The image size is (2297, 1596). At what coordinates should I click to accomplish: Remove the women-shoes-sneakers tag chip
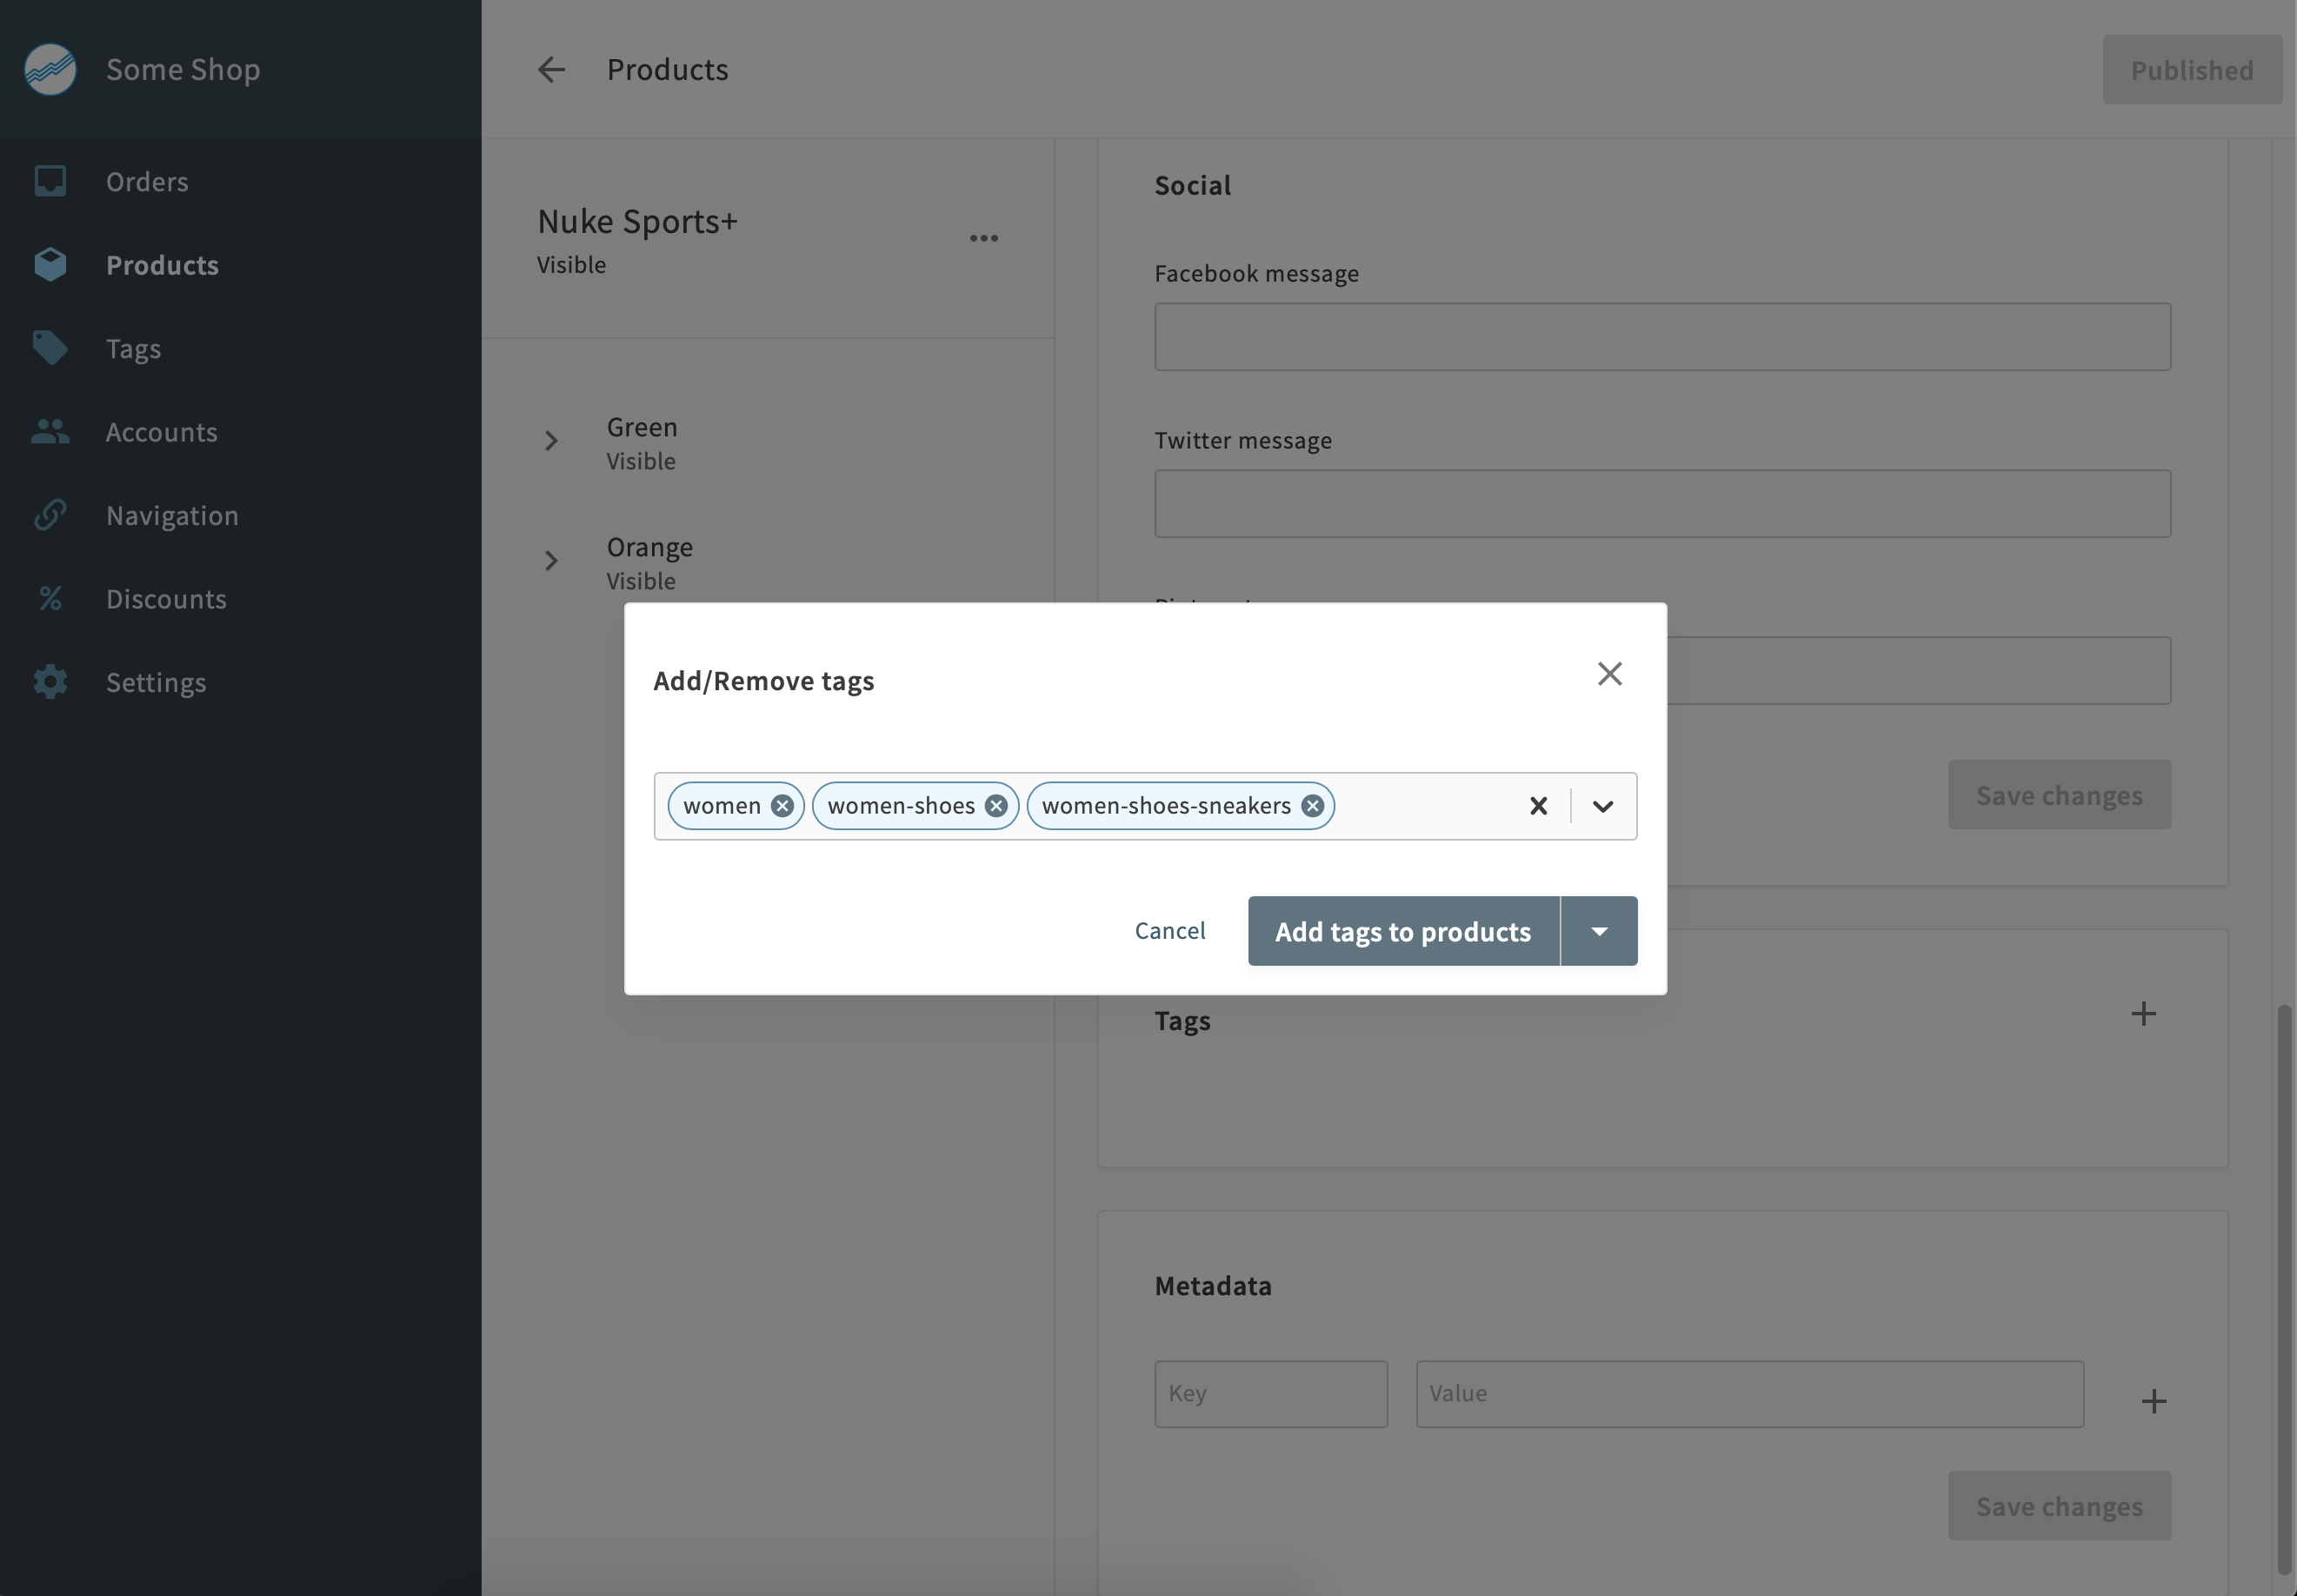[1312, 806]
